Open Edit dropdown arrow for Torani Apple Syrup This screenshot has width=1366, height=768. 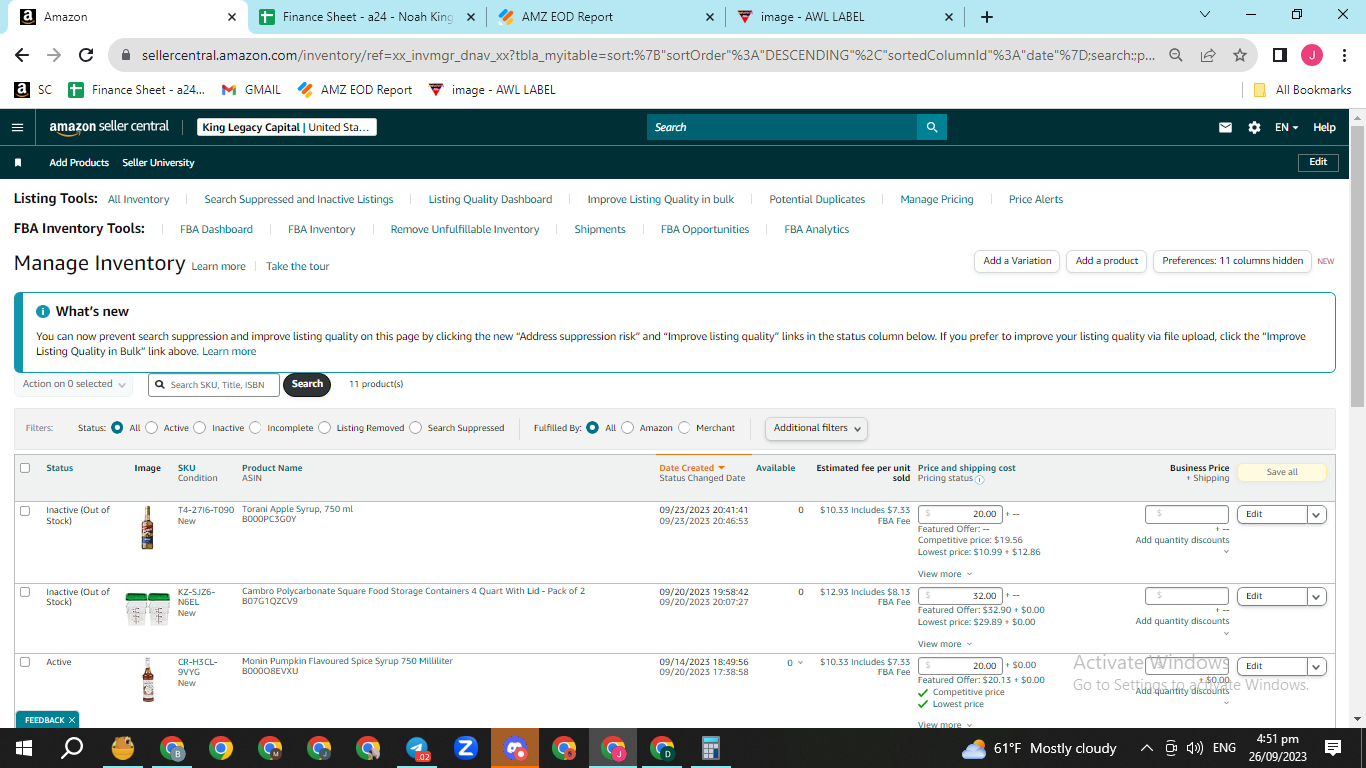pos(1316,515)
